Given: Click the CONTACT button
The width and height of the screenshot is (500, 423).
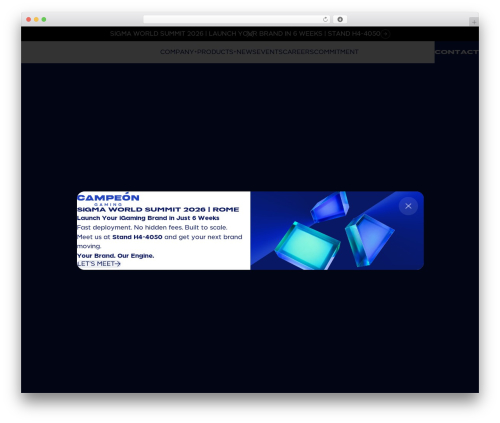Looking at the screenshot, I should click(457, 52).
